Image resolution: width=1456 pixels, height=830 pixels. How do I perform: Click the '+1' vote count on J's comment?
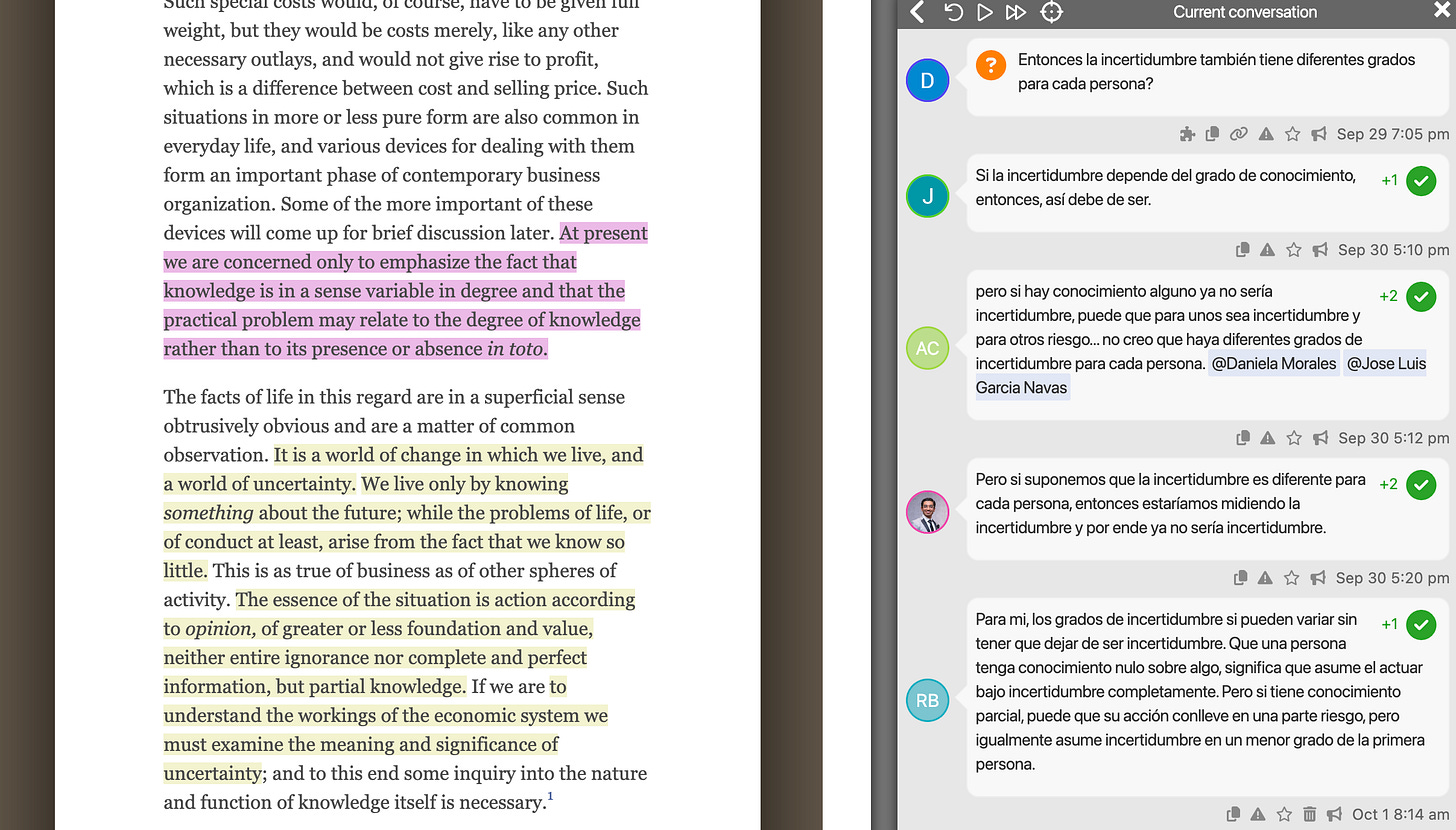click(x=1389, y=181)
